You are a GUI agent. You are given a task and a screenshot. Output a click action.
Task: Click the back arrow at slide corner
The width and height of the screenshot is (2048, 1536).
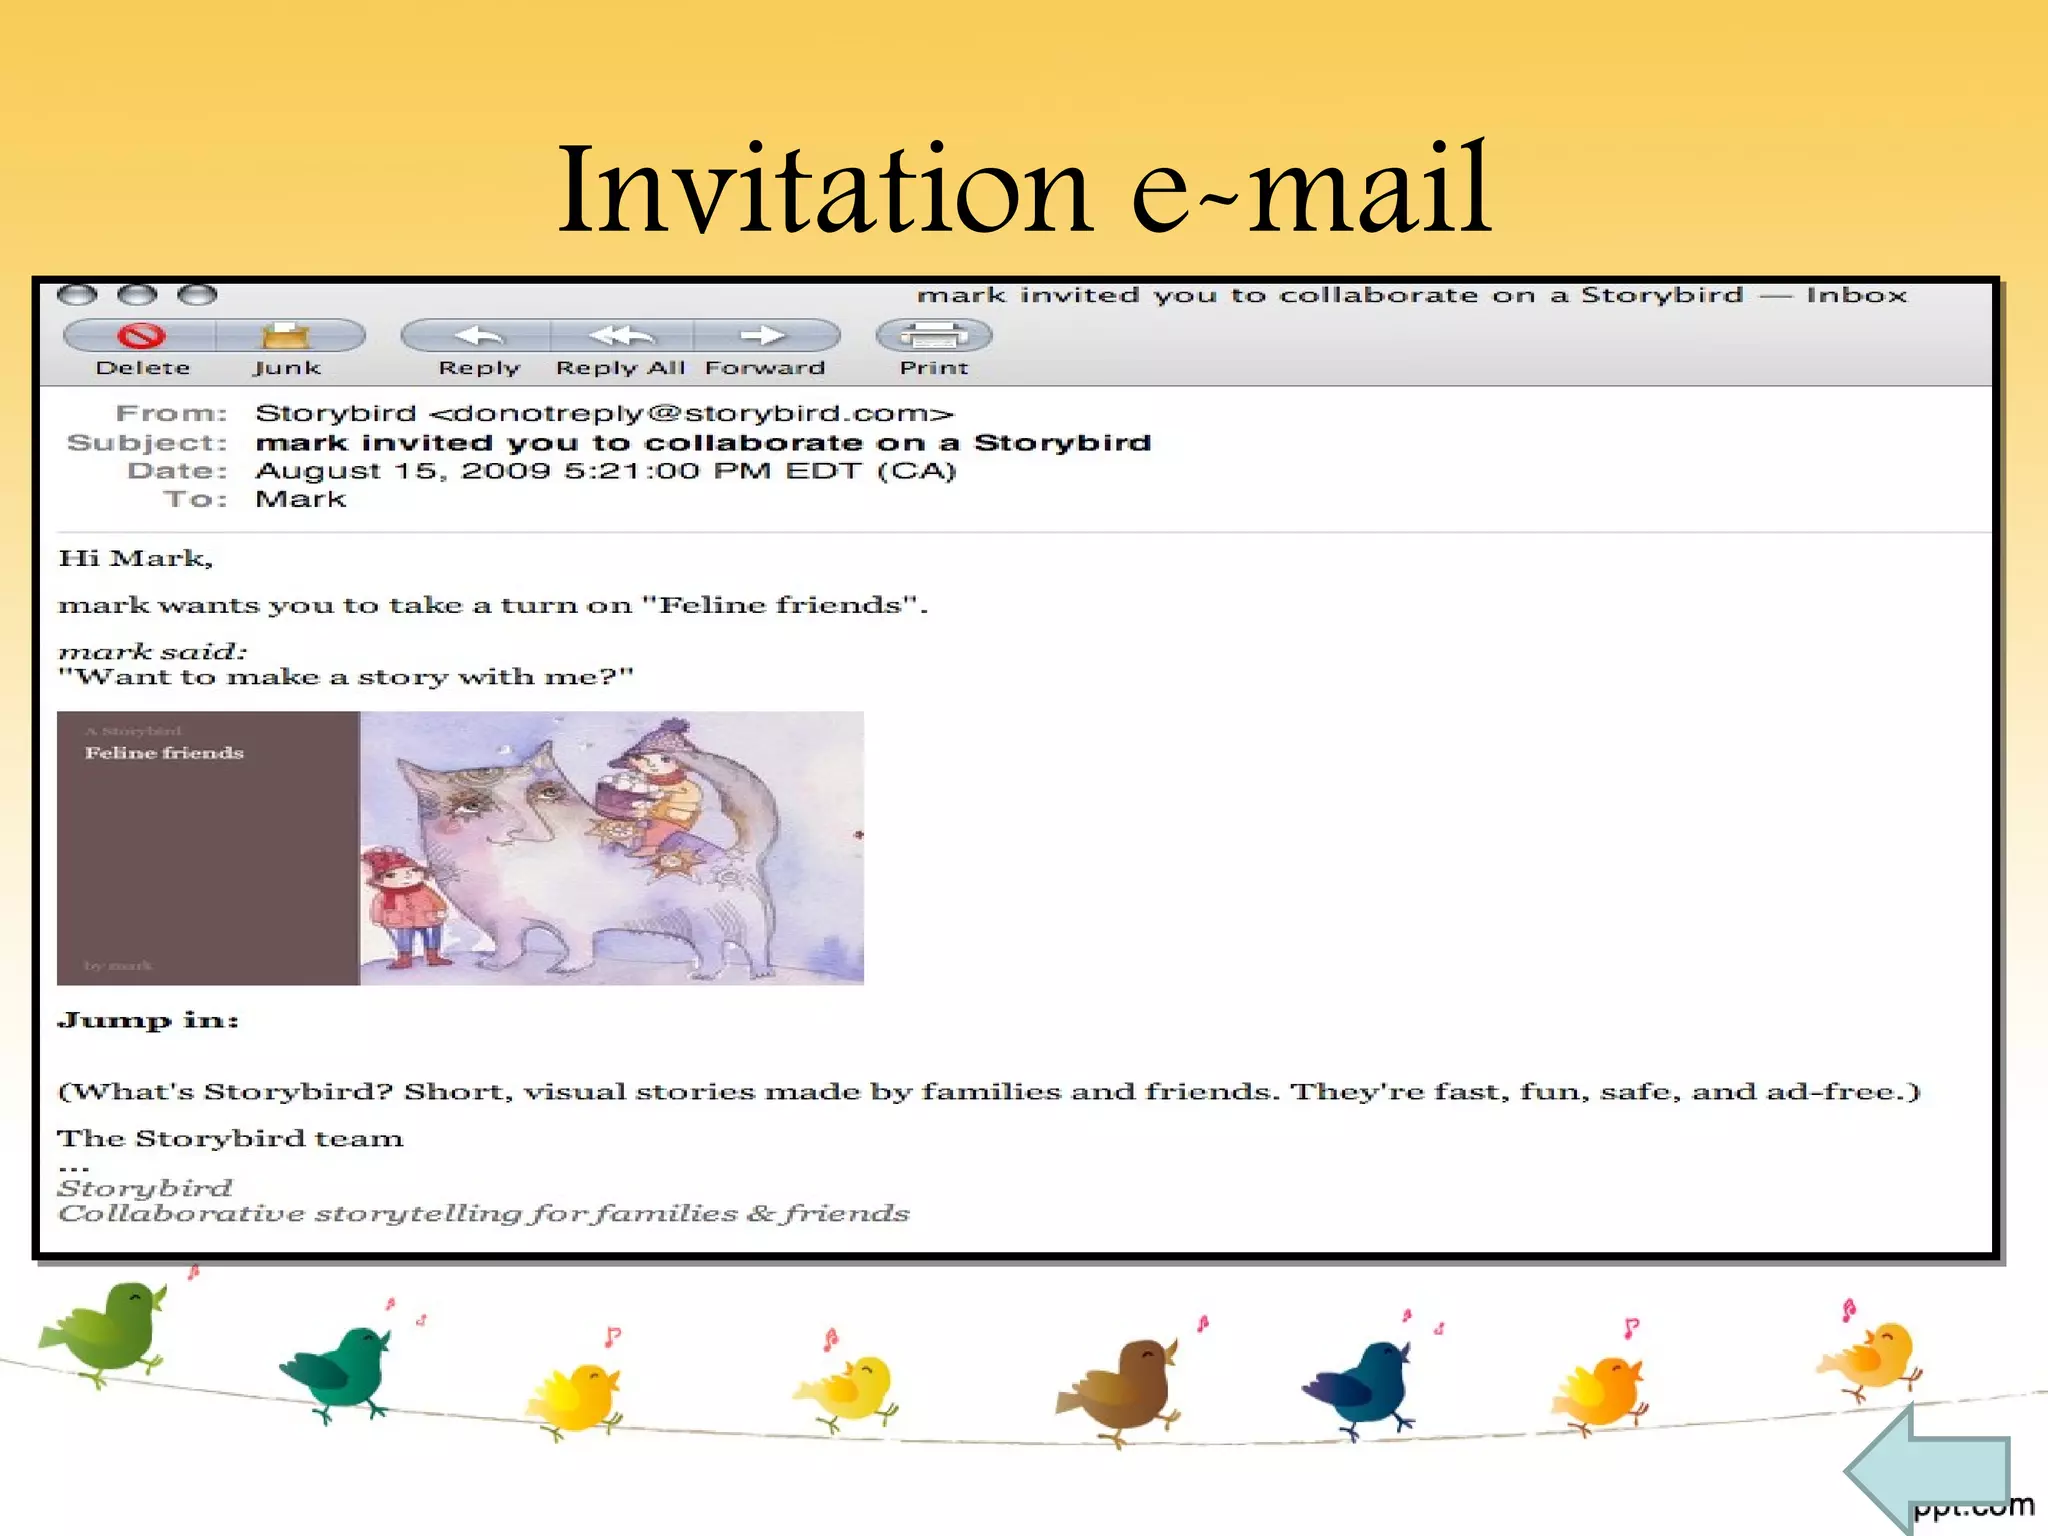coord(1928,1469)
